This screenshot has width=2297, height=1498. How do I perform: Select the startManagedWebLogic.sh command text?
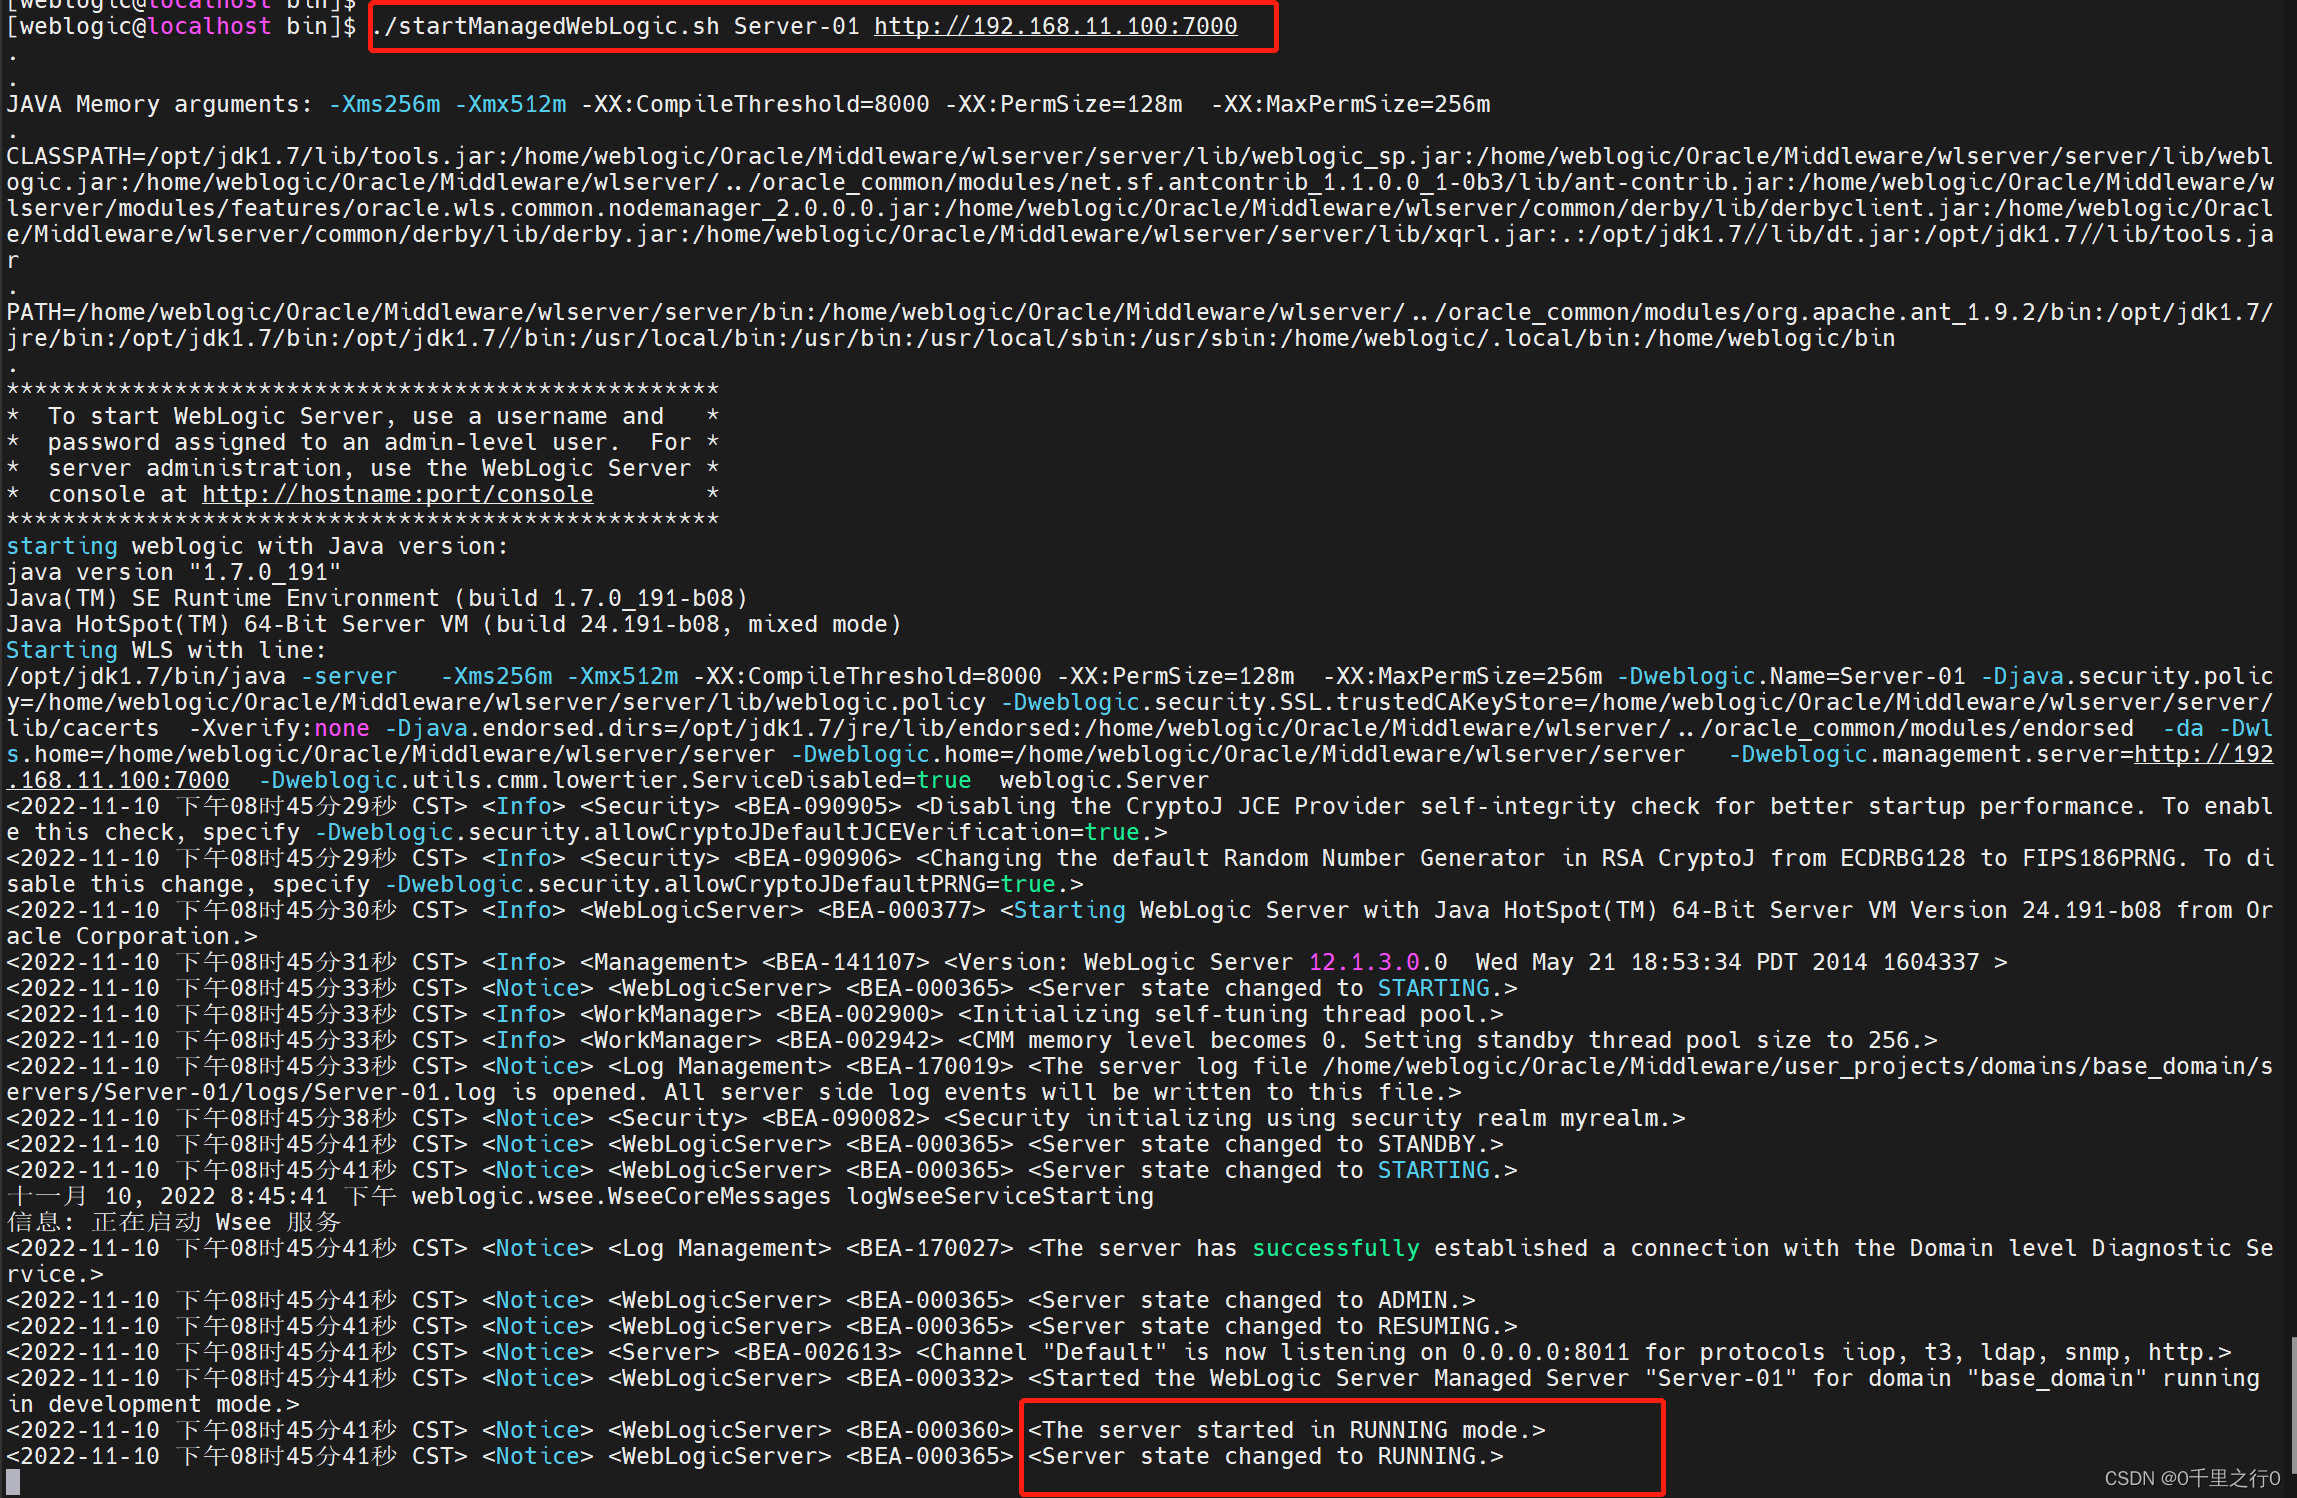(545, 26)
